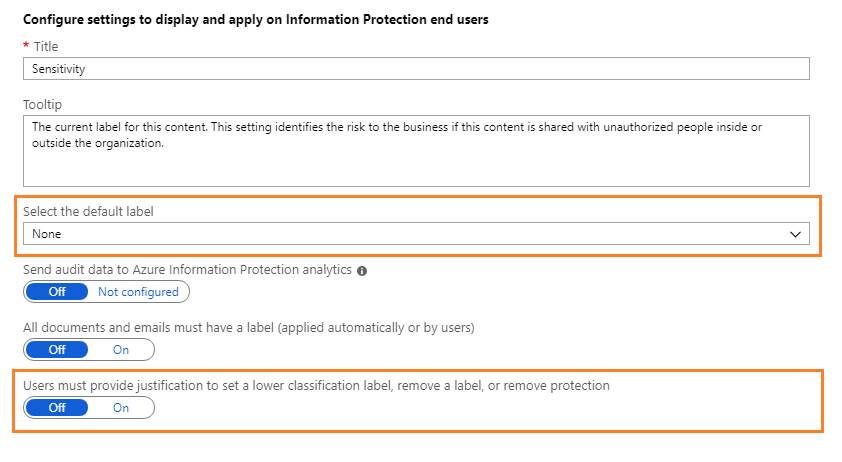Click the All documents and emails setting text

click(247, 328)
